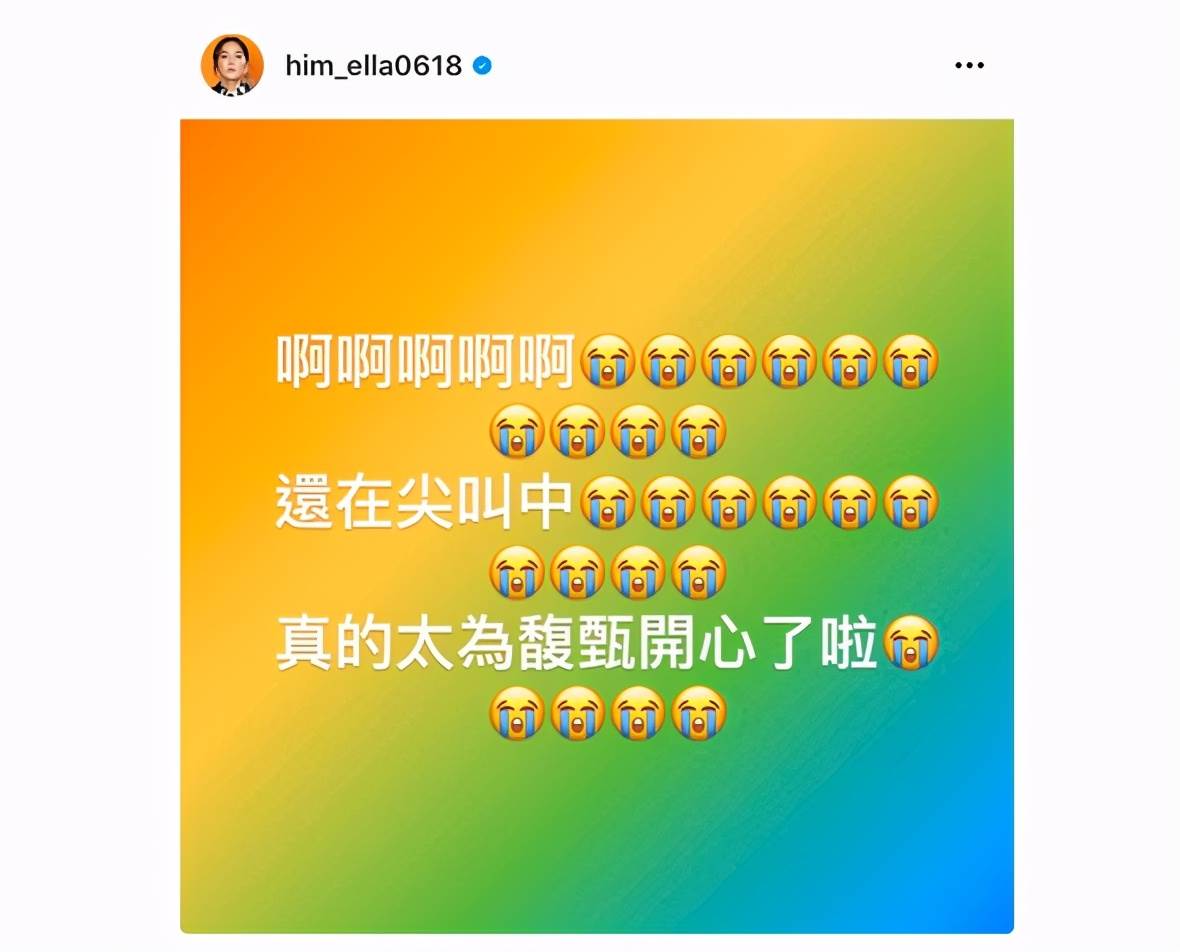Open the him_ella0618 username link
Image resolution: width=1180 pixels, height=952 pixels.
click(373, 65)
